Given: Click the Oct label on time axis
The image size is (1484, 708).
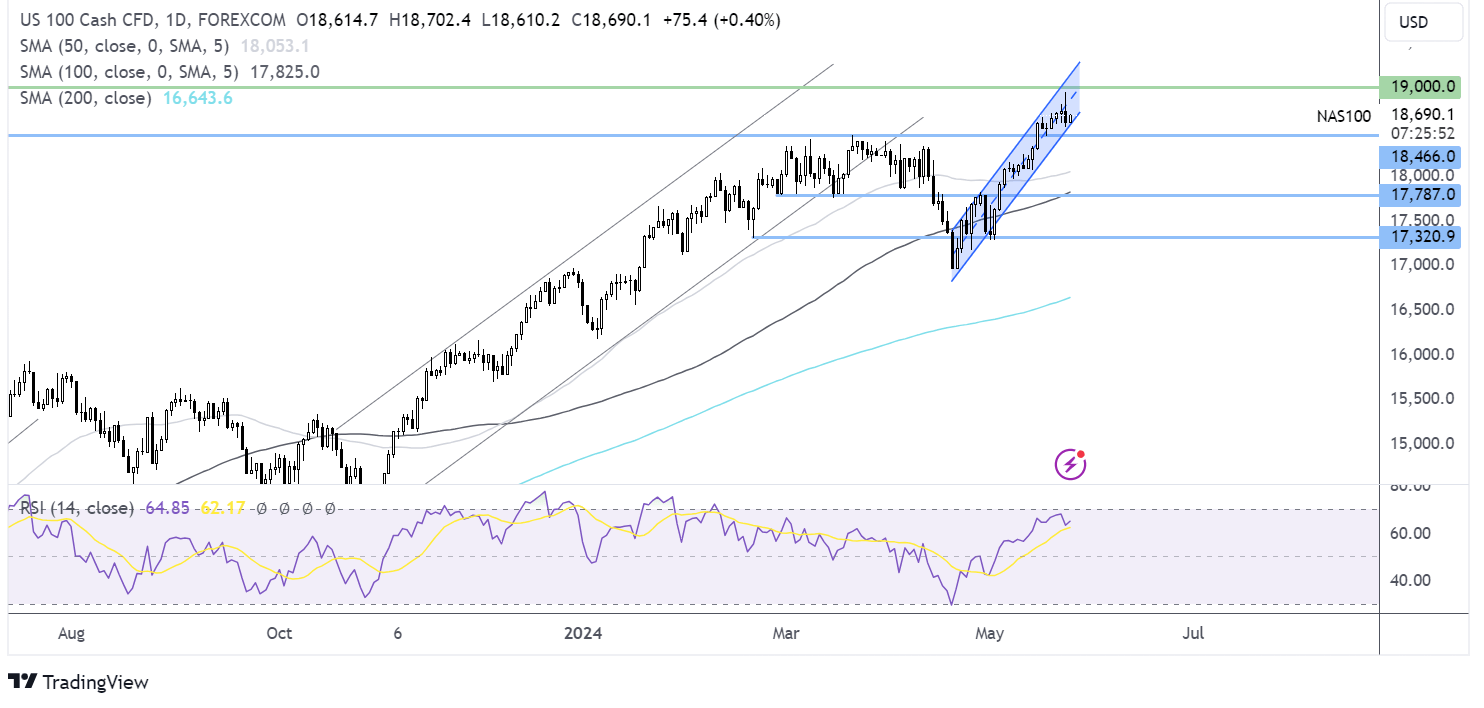Looking at the screenshot, I should 279,633.
